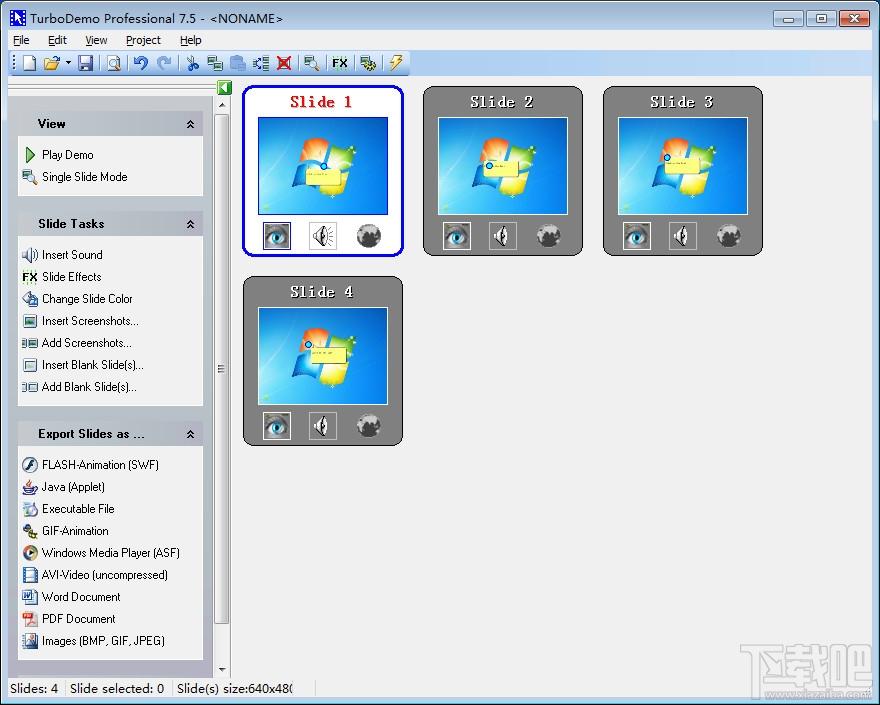Click the Cut scissors icon
Viewport: 880px width, 705px height.
[x=192, y=63]
